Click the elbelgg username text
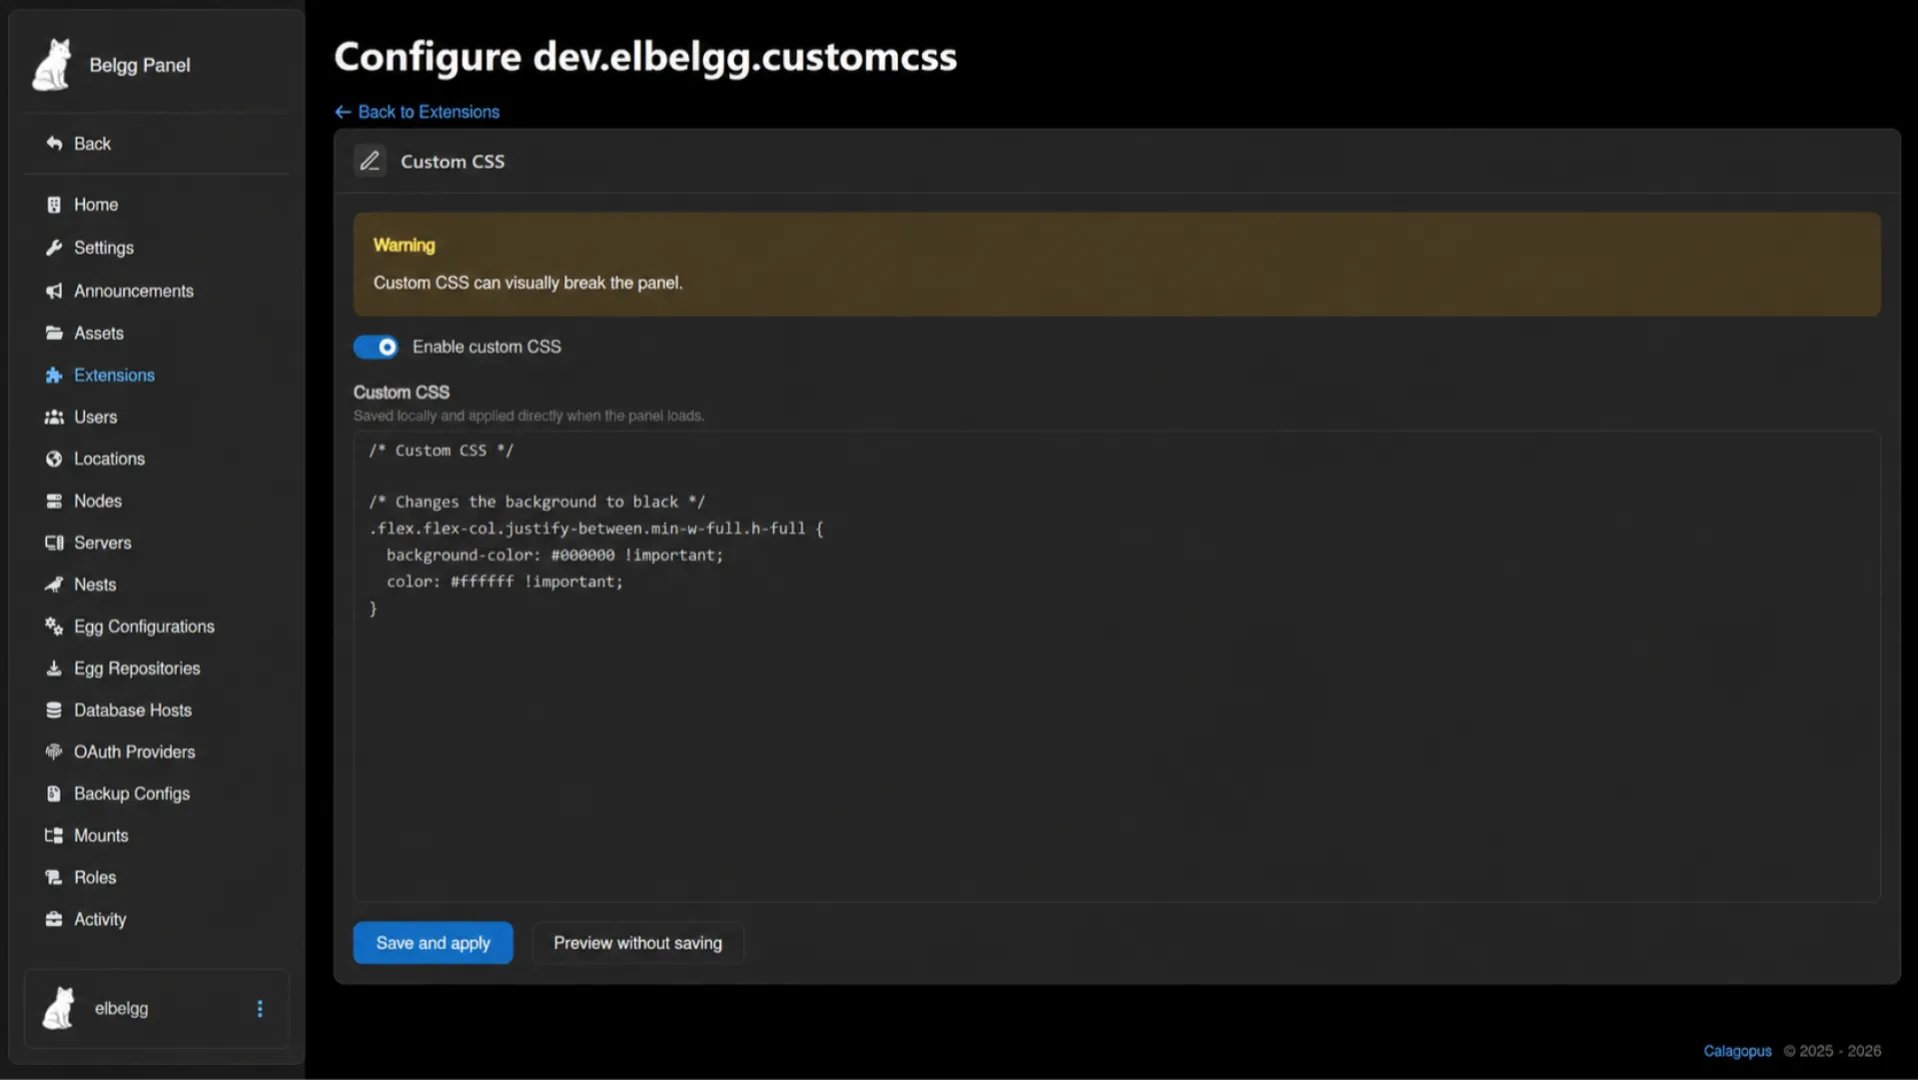Viewport: 1918px width, 1080px height. click(x=121, y=1009)
